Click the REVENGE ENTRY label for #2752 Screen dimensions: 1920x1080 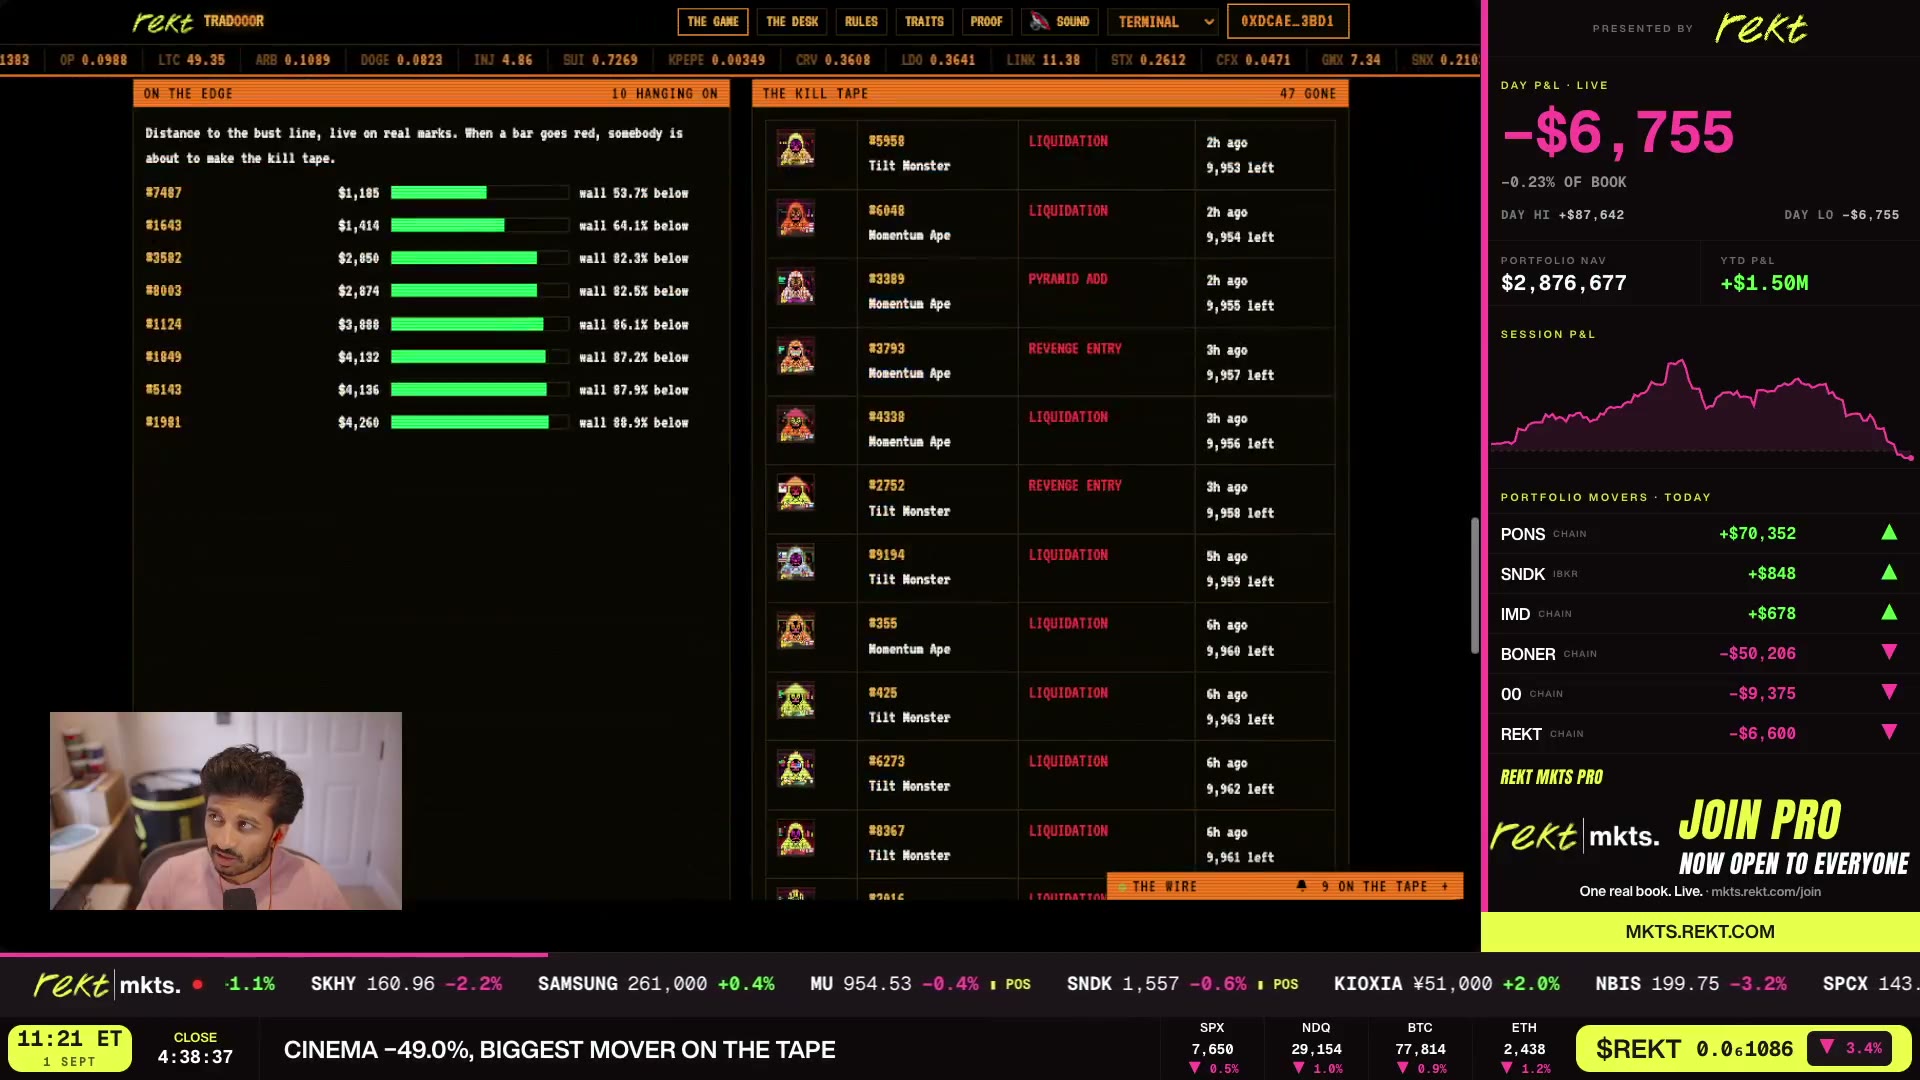click(x=1075, y=485)
